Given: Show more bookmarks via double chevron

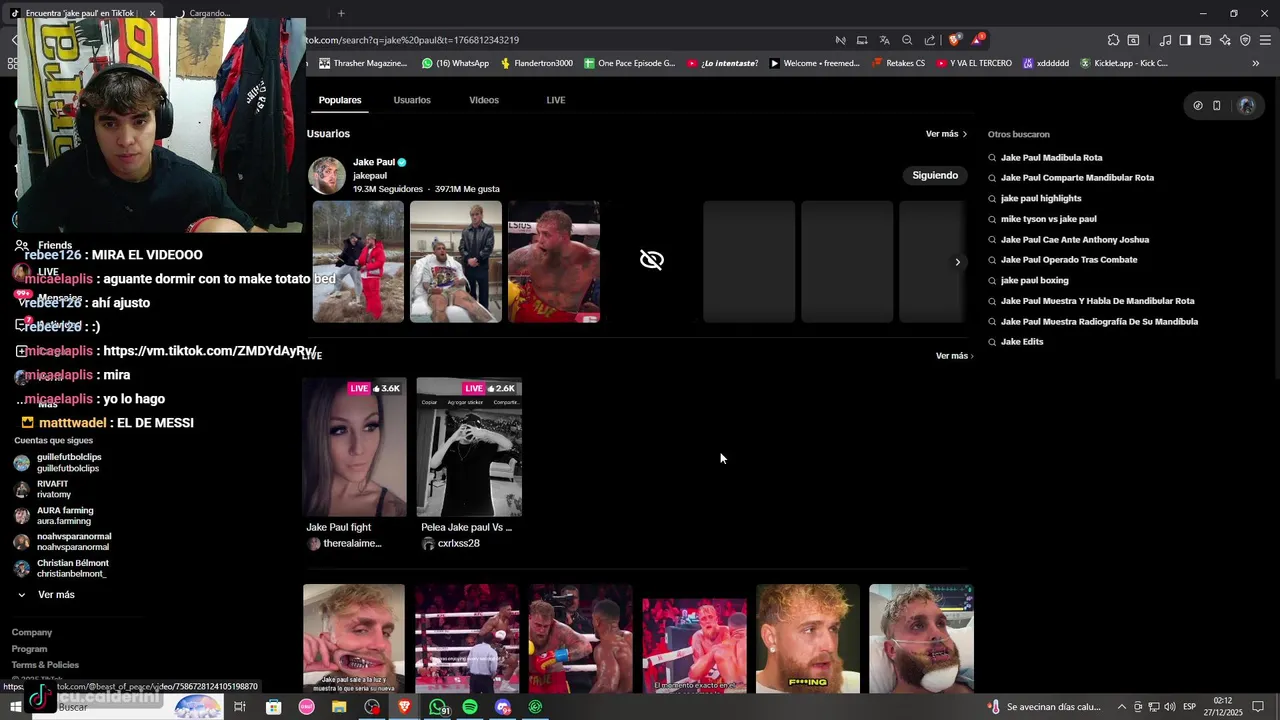Looking at the screenshot, I should coord(1256,63).
